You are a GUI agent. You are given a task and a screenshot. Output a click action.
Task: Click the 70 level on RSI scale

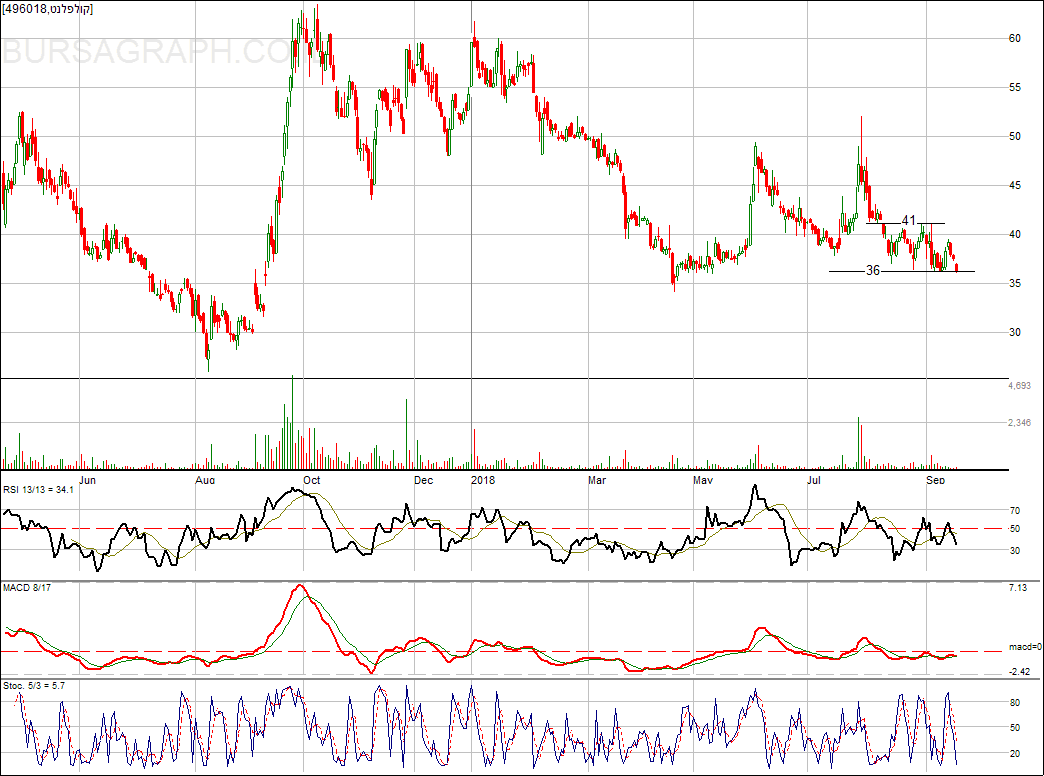(x=1015, y=510)
